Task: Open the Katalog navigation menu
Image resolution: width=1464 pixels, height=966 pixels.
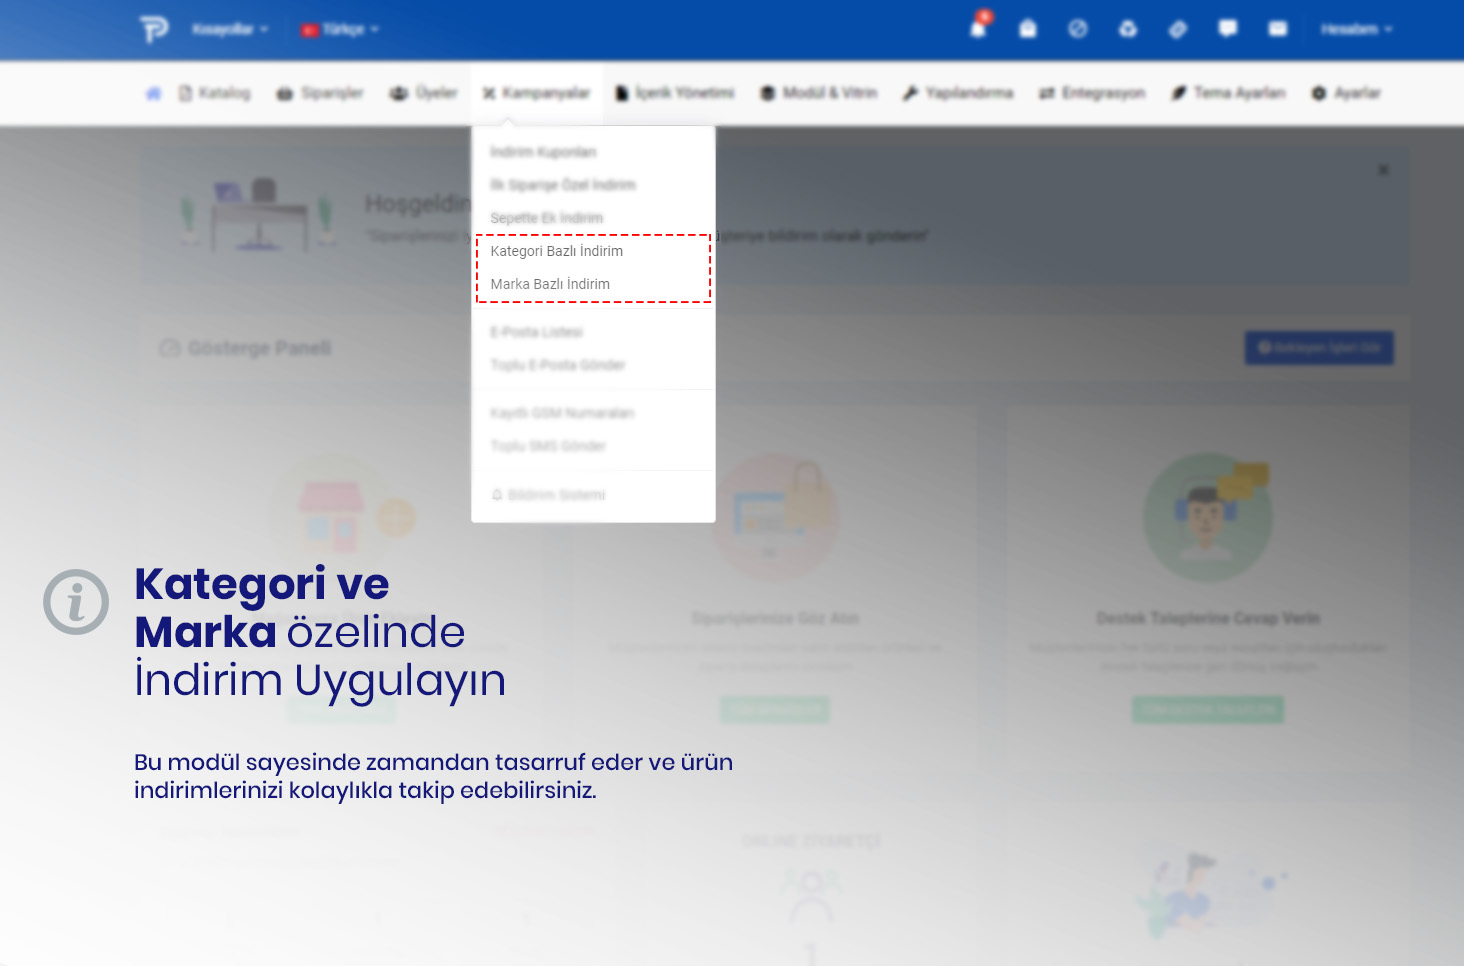Action: [215, 93]
